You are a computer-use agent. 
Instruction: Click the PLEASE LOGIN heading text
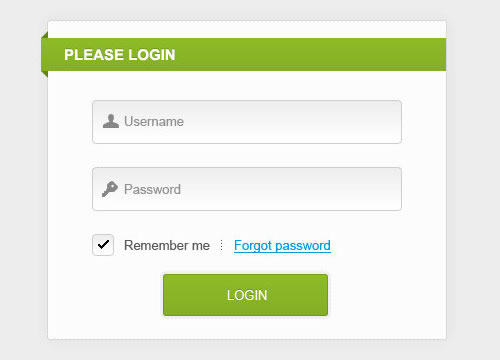click(120, 55)
